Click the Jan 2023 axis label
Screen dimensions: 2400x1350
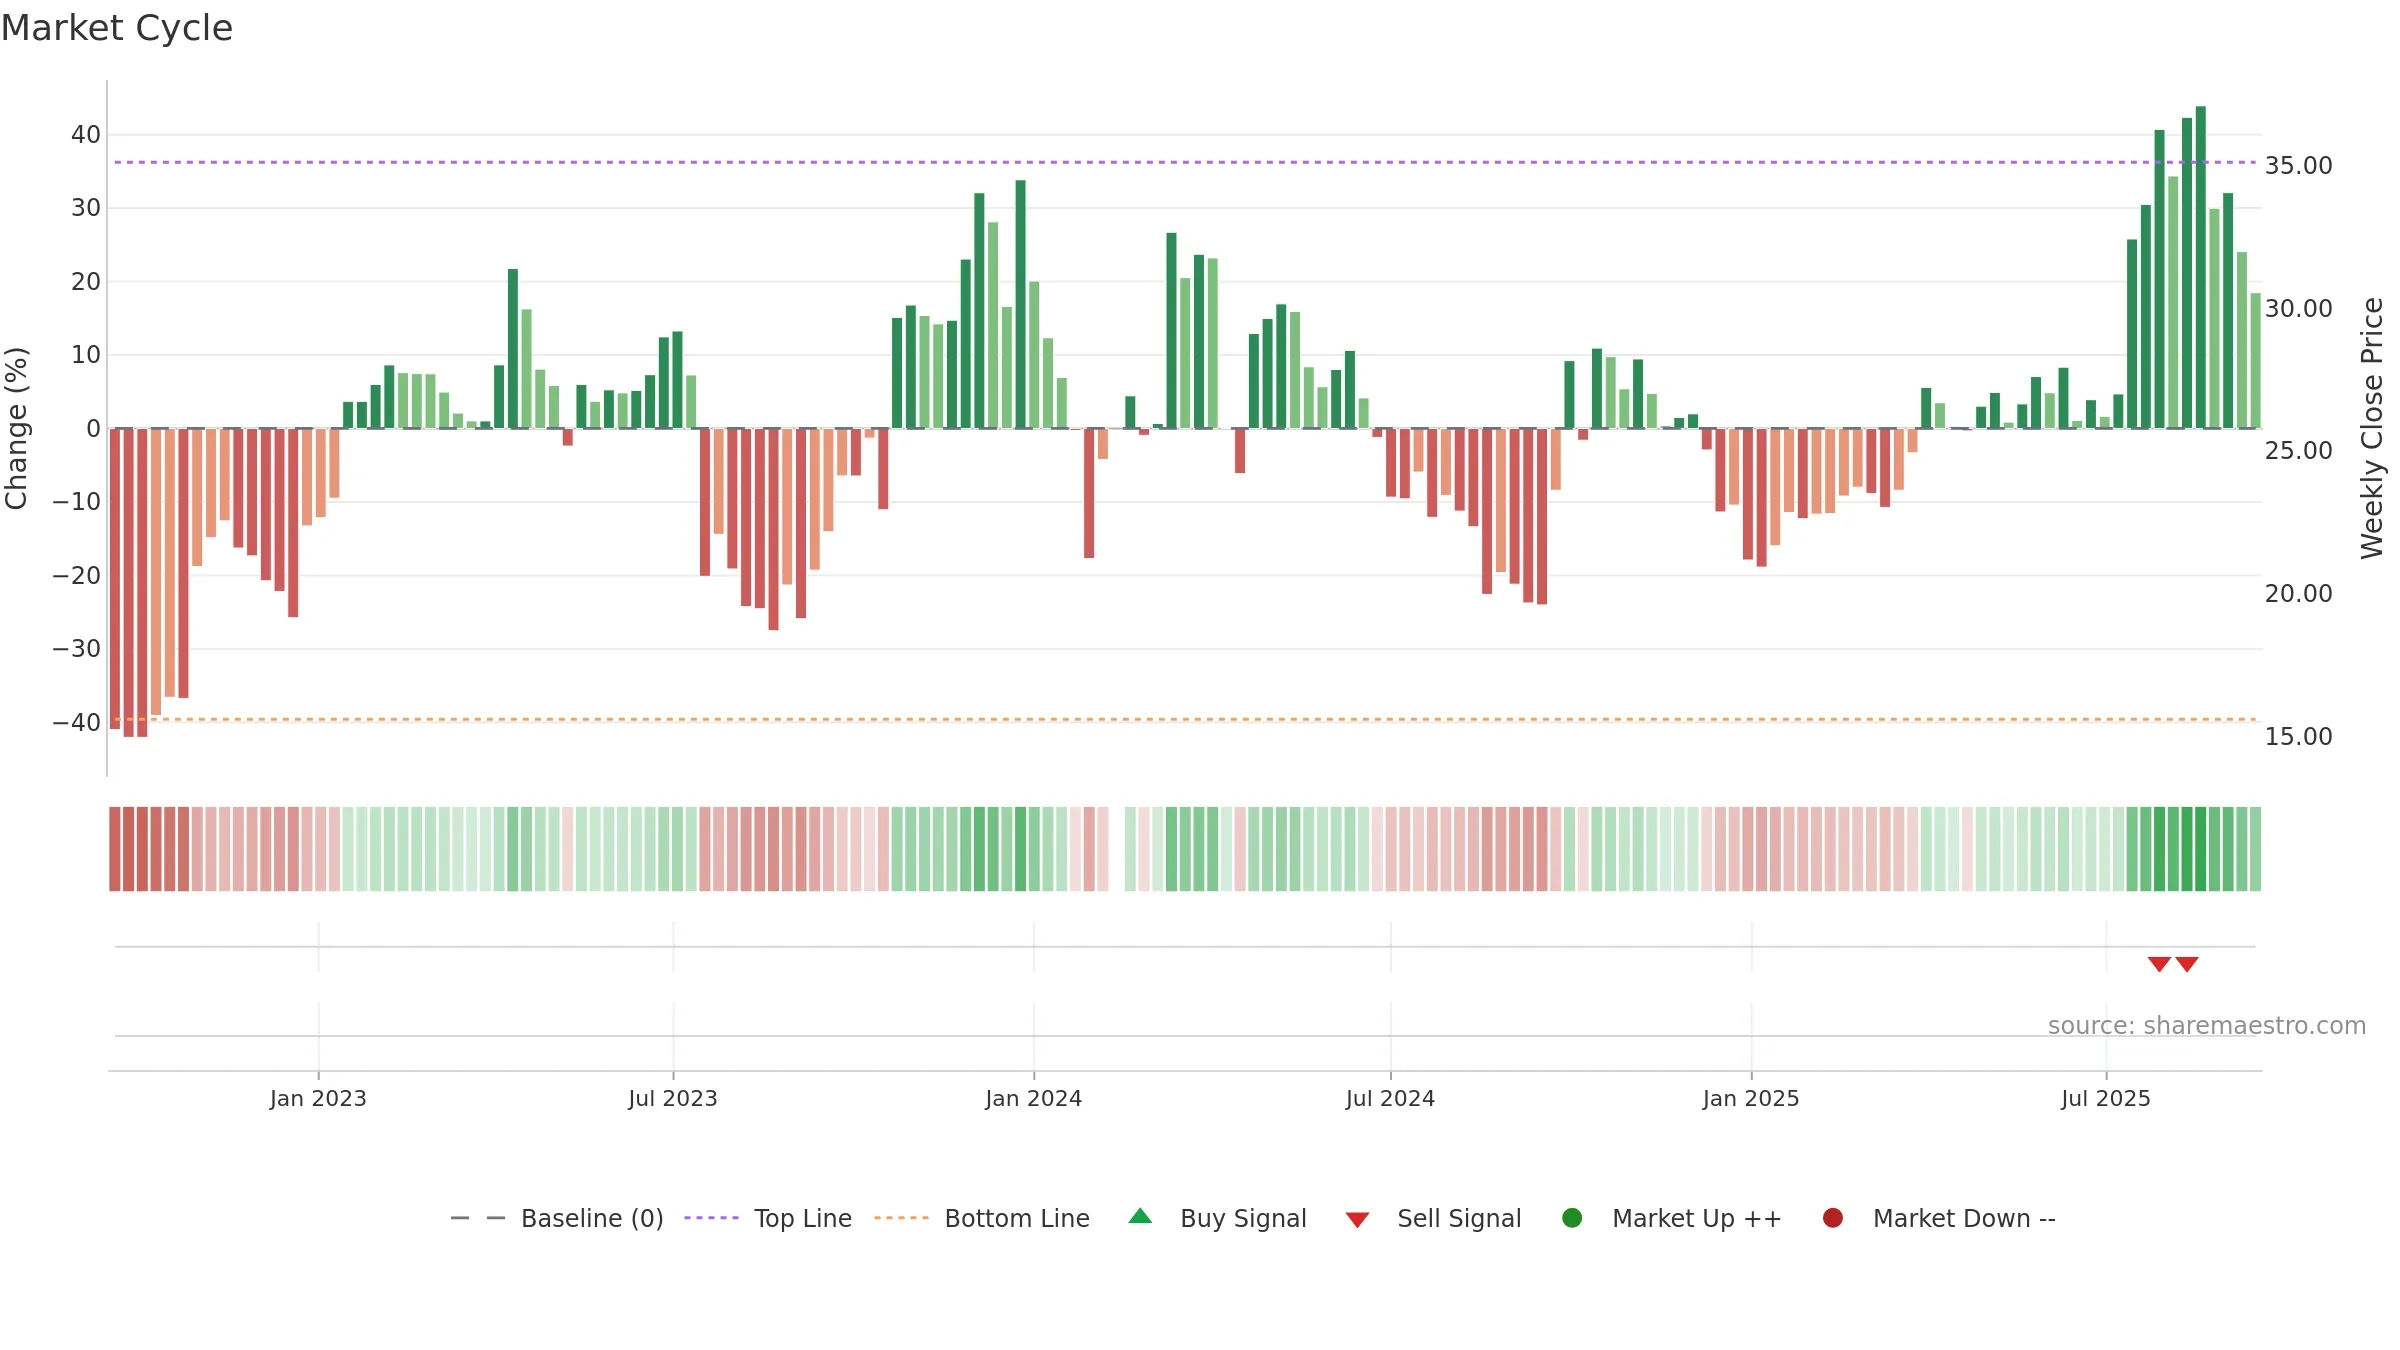point(318,1098)
